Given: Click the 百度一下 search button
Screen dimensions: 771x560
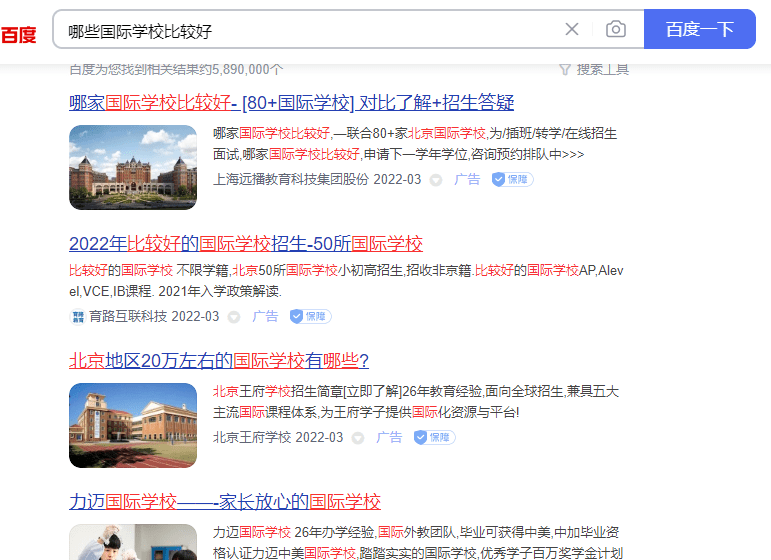Looking at the screenshot, I should 699,29.
